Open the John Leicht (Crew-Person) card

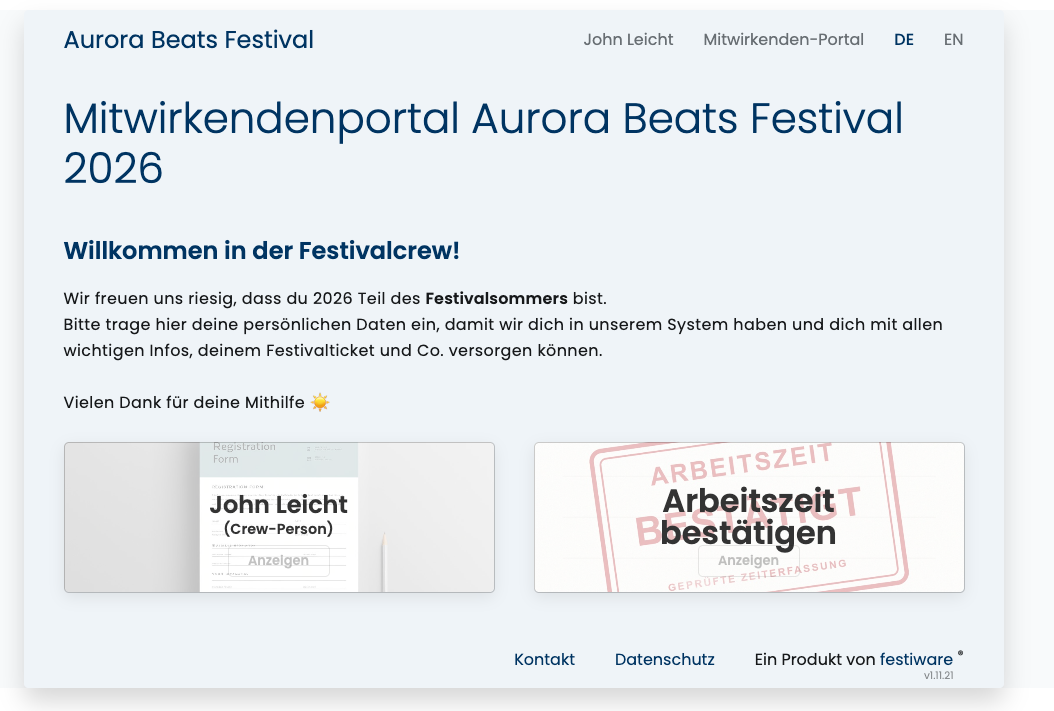(x=279, y=517)
